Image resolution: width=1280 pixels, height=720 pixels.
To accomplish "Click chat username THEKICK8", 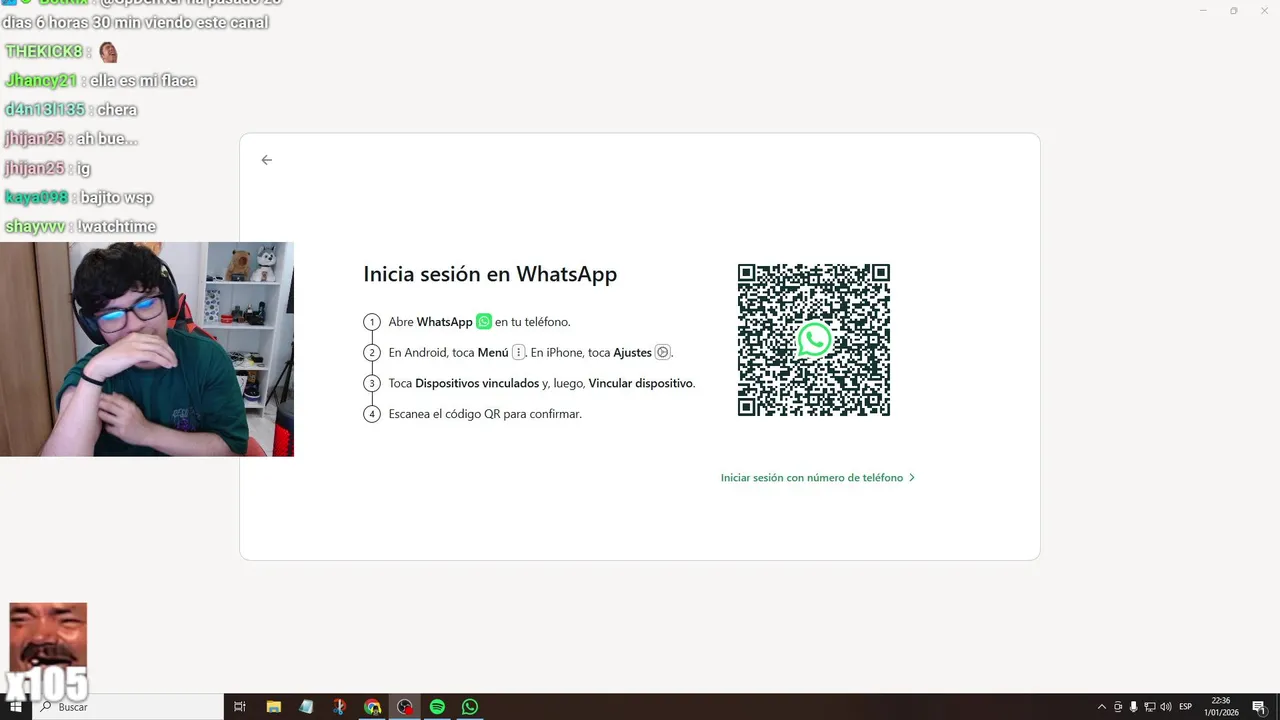I will click(x=44, y=52).
